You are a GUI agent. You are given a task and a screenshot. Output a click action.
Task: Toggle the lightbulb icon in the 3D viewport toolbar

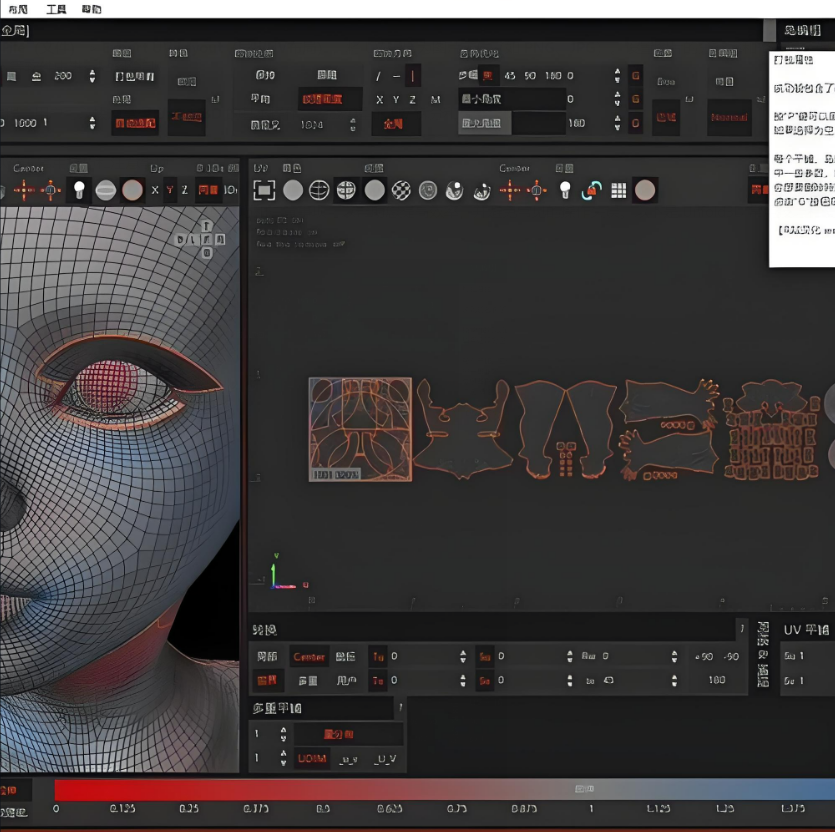pos(79,190)
